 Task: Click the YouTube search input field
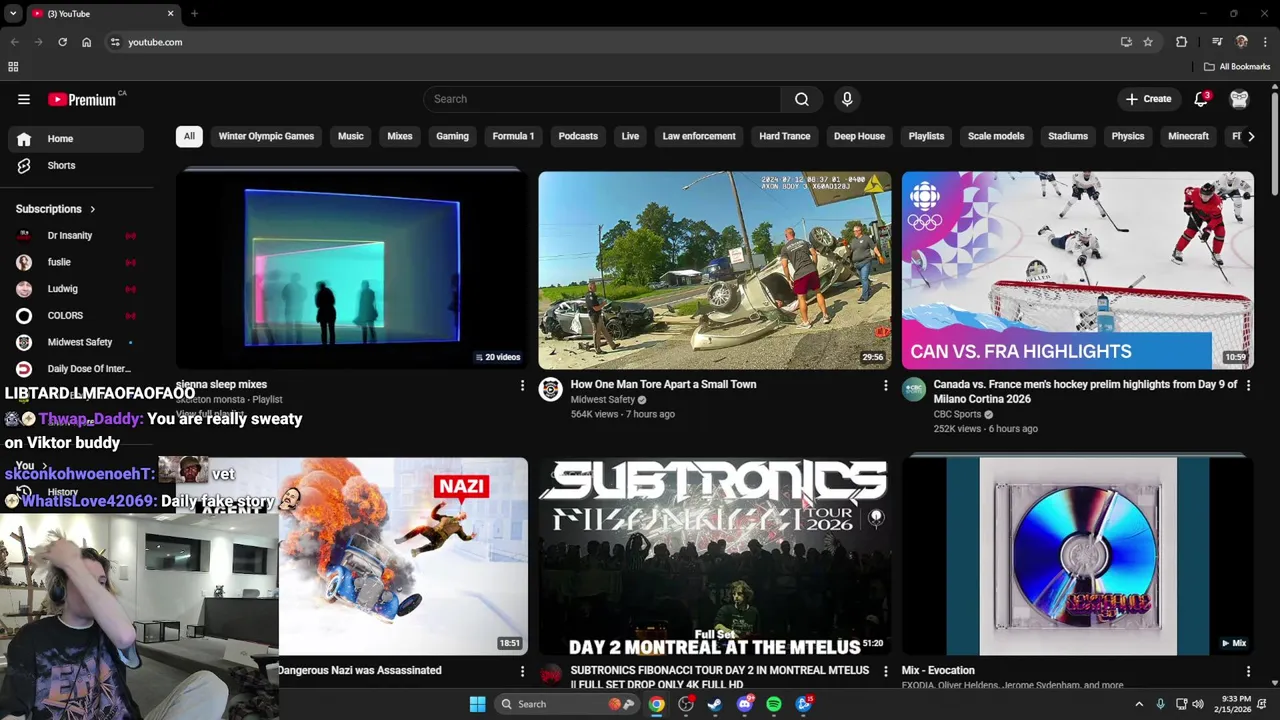pos(602,99)
